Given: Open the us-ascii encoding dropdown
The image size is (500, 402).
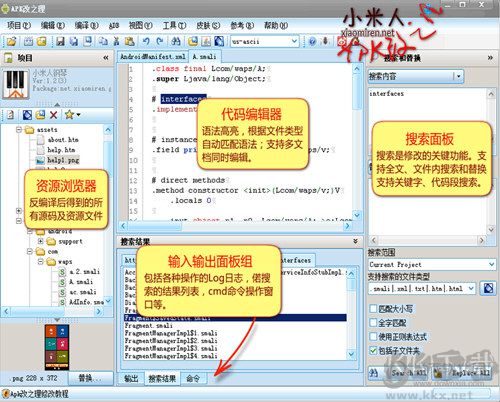Looking at the screenshot, I should 294,41.
